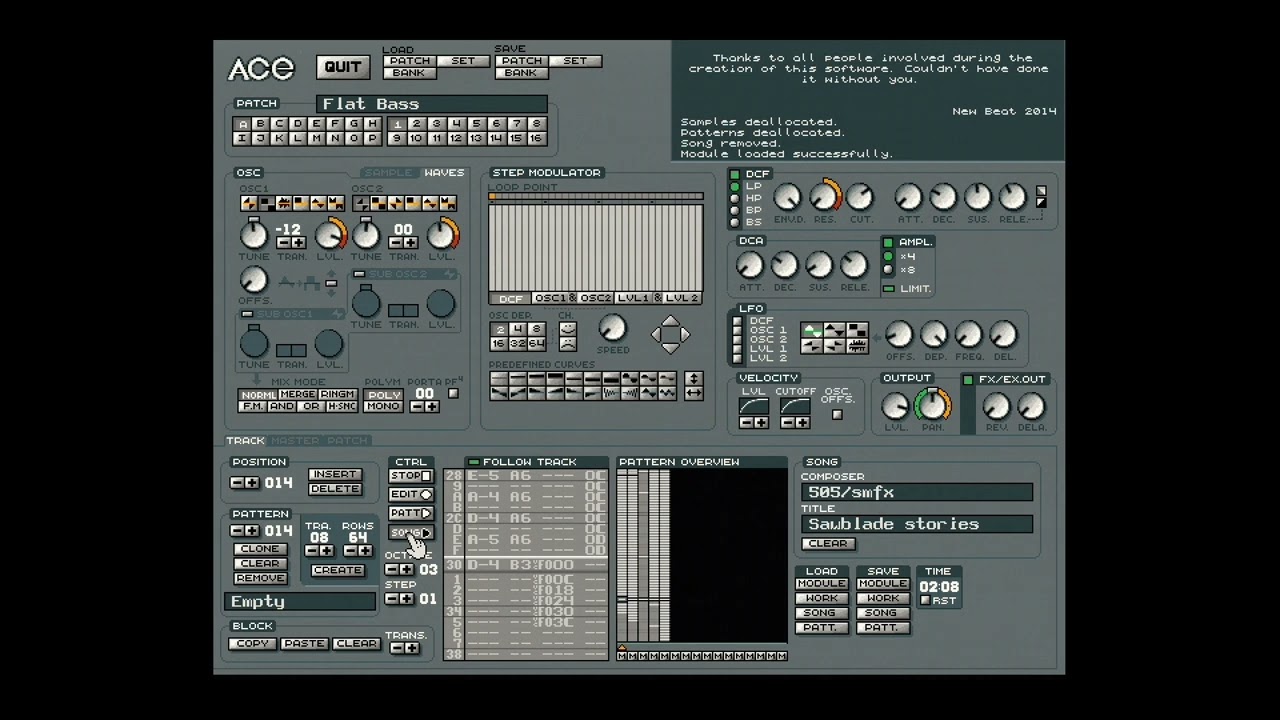Click the happy smiley face under CH.
Screen dimensions: 1280x720
click(x=567, y=328)
